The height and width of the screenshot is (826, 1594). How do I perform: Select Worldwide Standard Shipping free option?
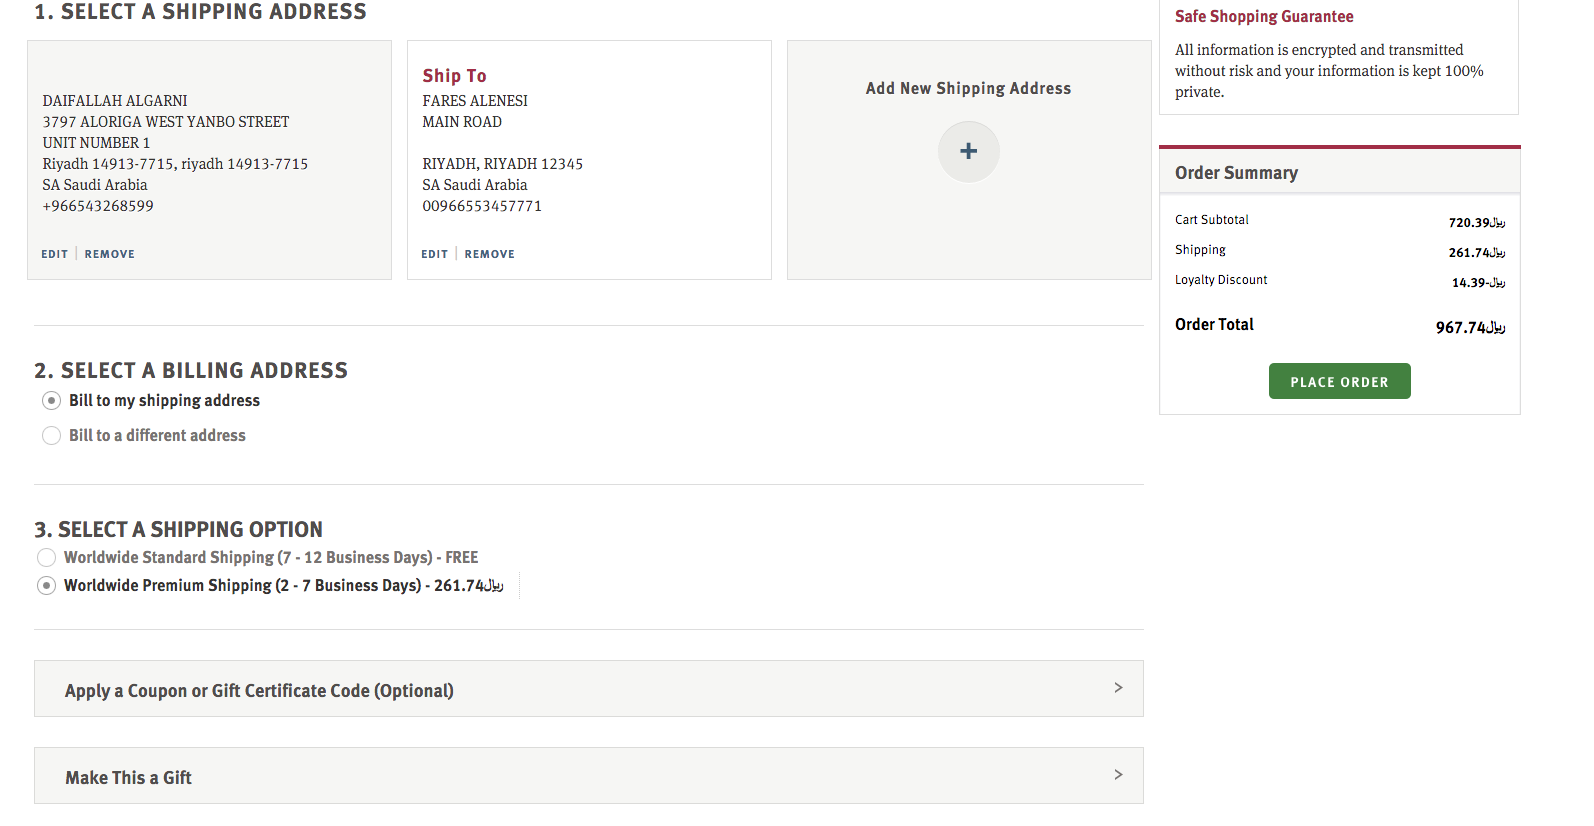47,558
